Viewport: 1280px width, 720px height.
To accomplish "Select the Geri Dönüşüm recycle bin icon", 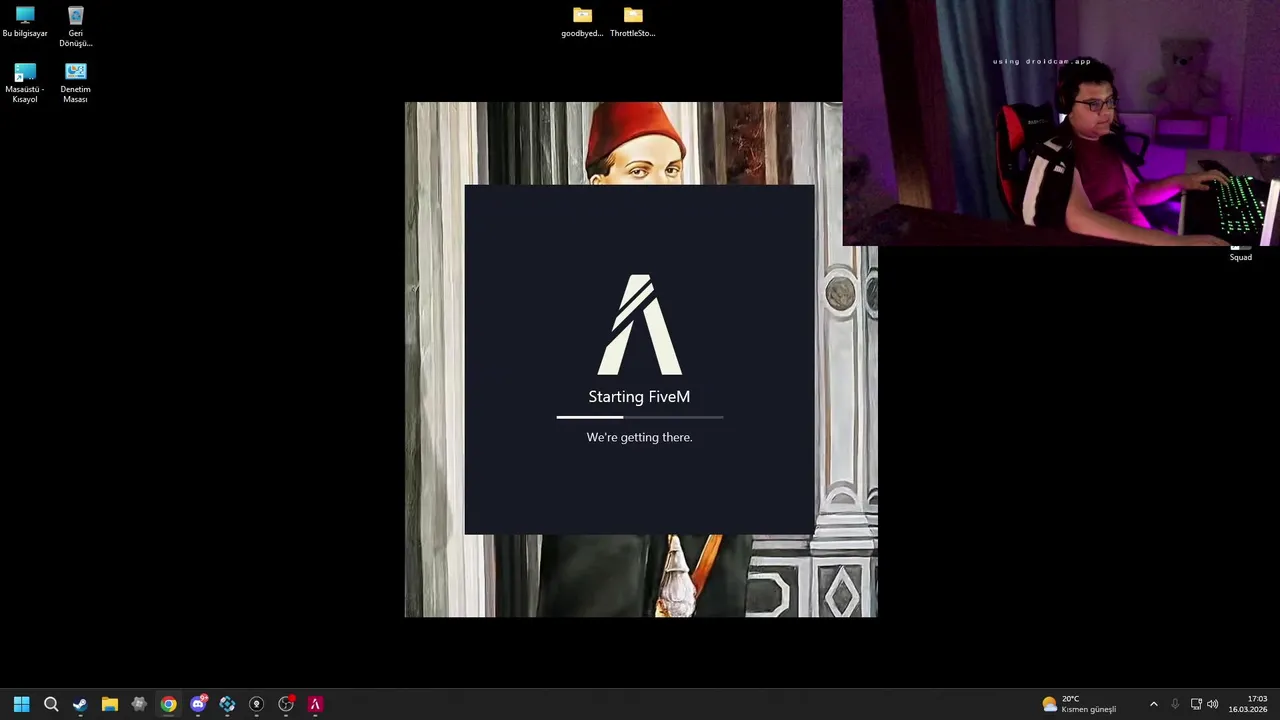I will (x=75, y=26).
